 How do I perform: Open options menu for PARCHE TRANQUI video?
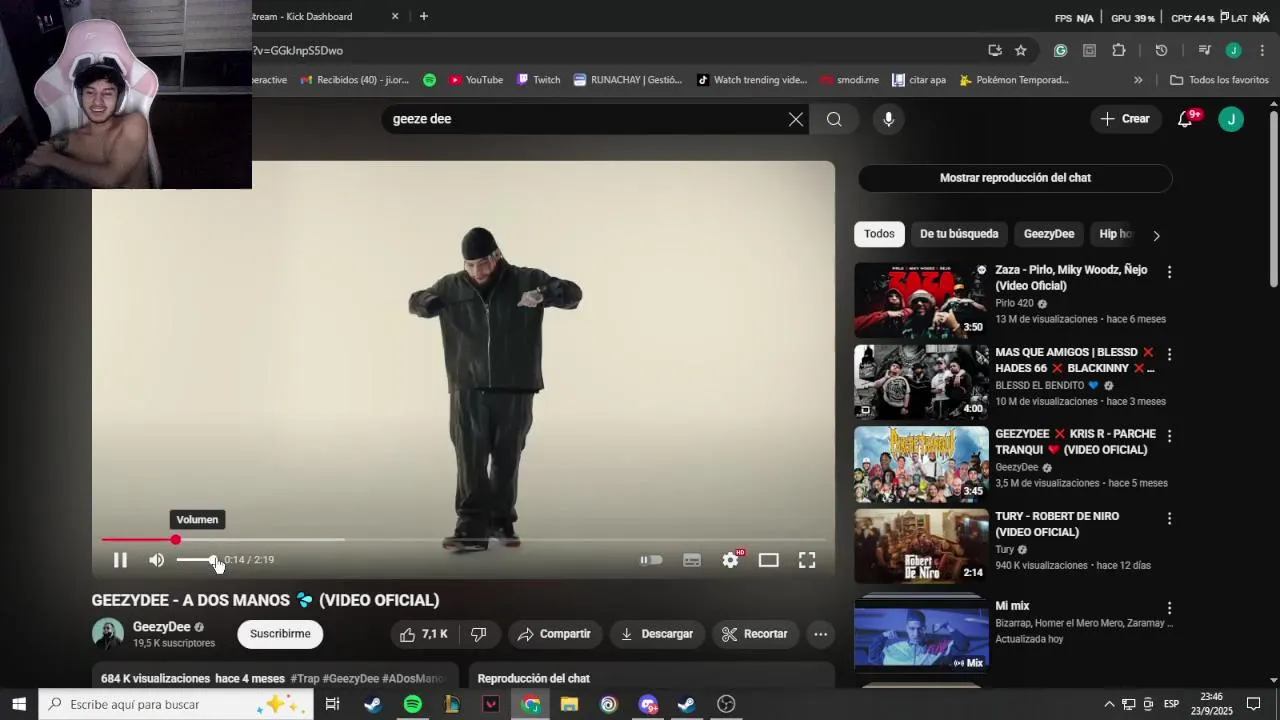(x=1169, y=436)
